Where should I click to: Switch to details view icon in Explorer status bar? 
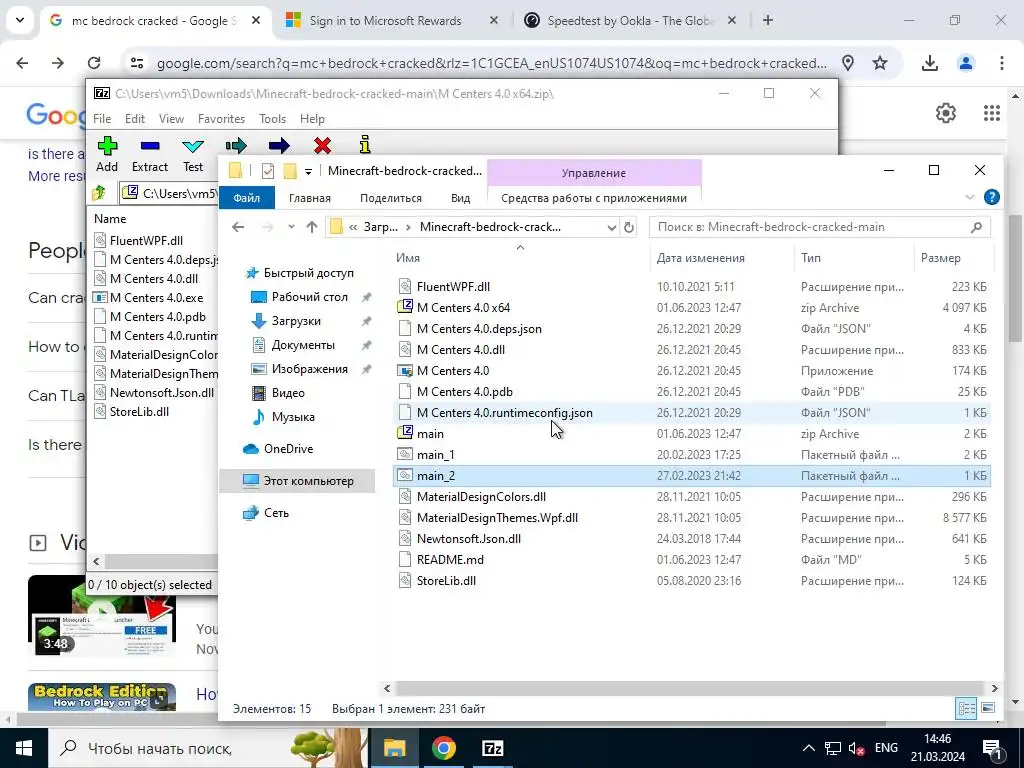(967, 708)
